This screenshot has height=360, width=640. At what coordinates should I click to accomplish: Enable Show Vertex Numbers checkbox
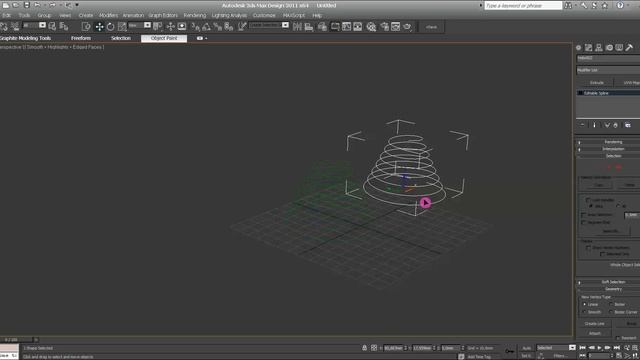point(589,248)
